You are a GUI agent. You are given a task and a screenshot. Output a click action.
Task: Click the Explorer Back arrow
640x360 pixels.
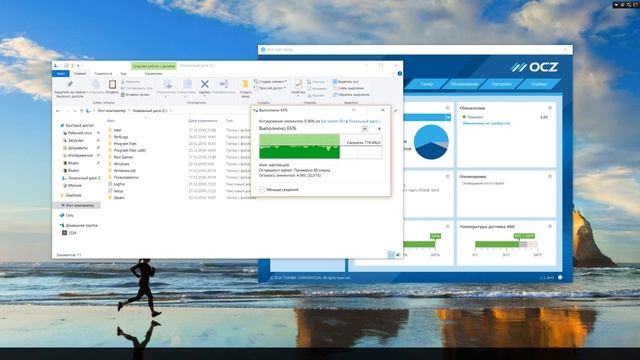(x=58, y=111)
